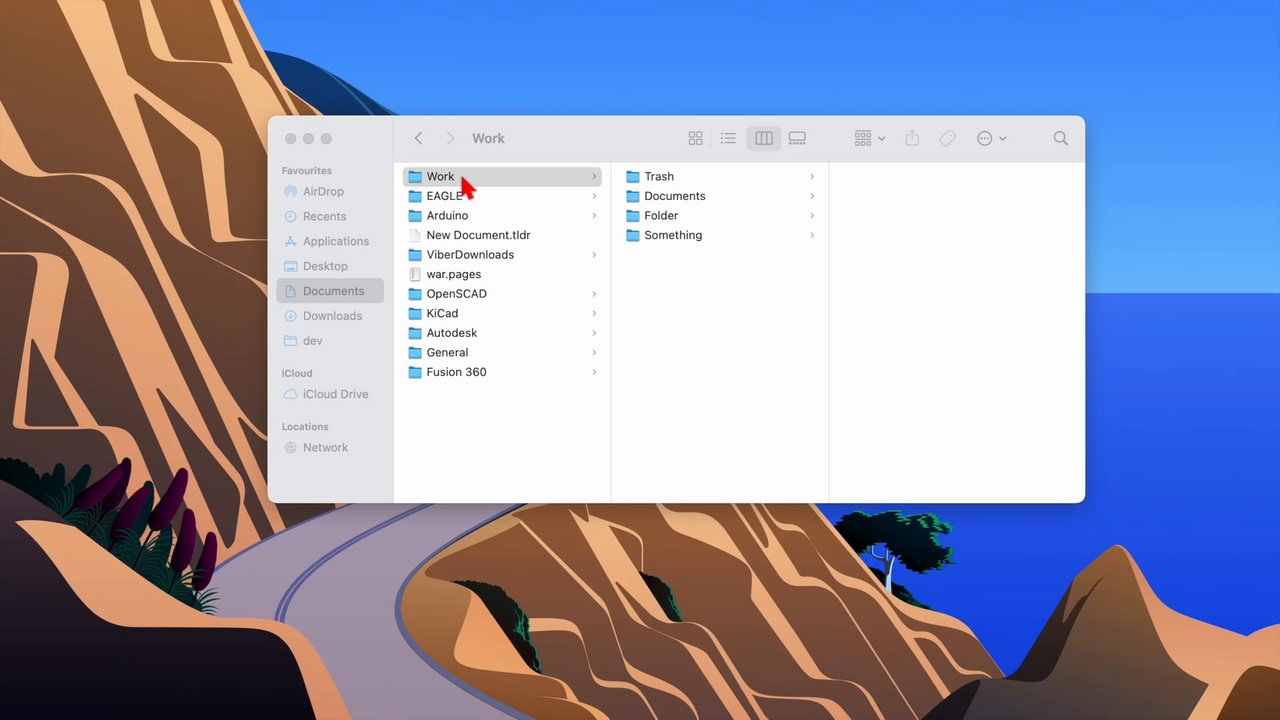Select the KiCad folder
Screen dimensions: 1280x720
click(502, 313)
